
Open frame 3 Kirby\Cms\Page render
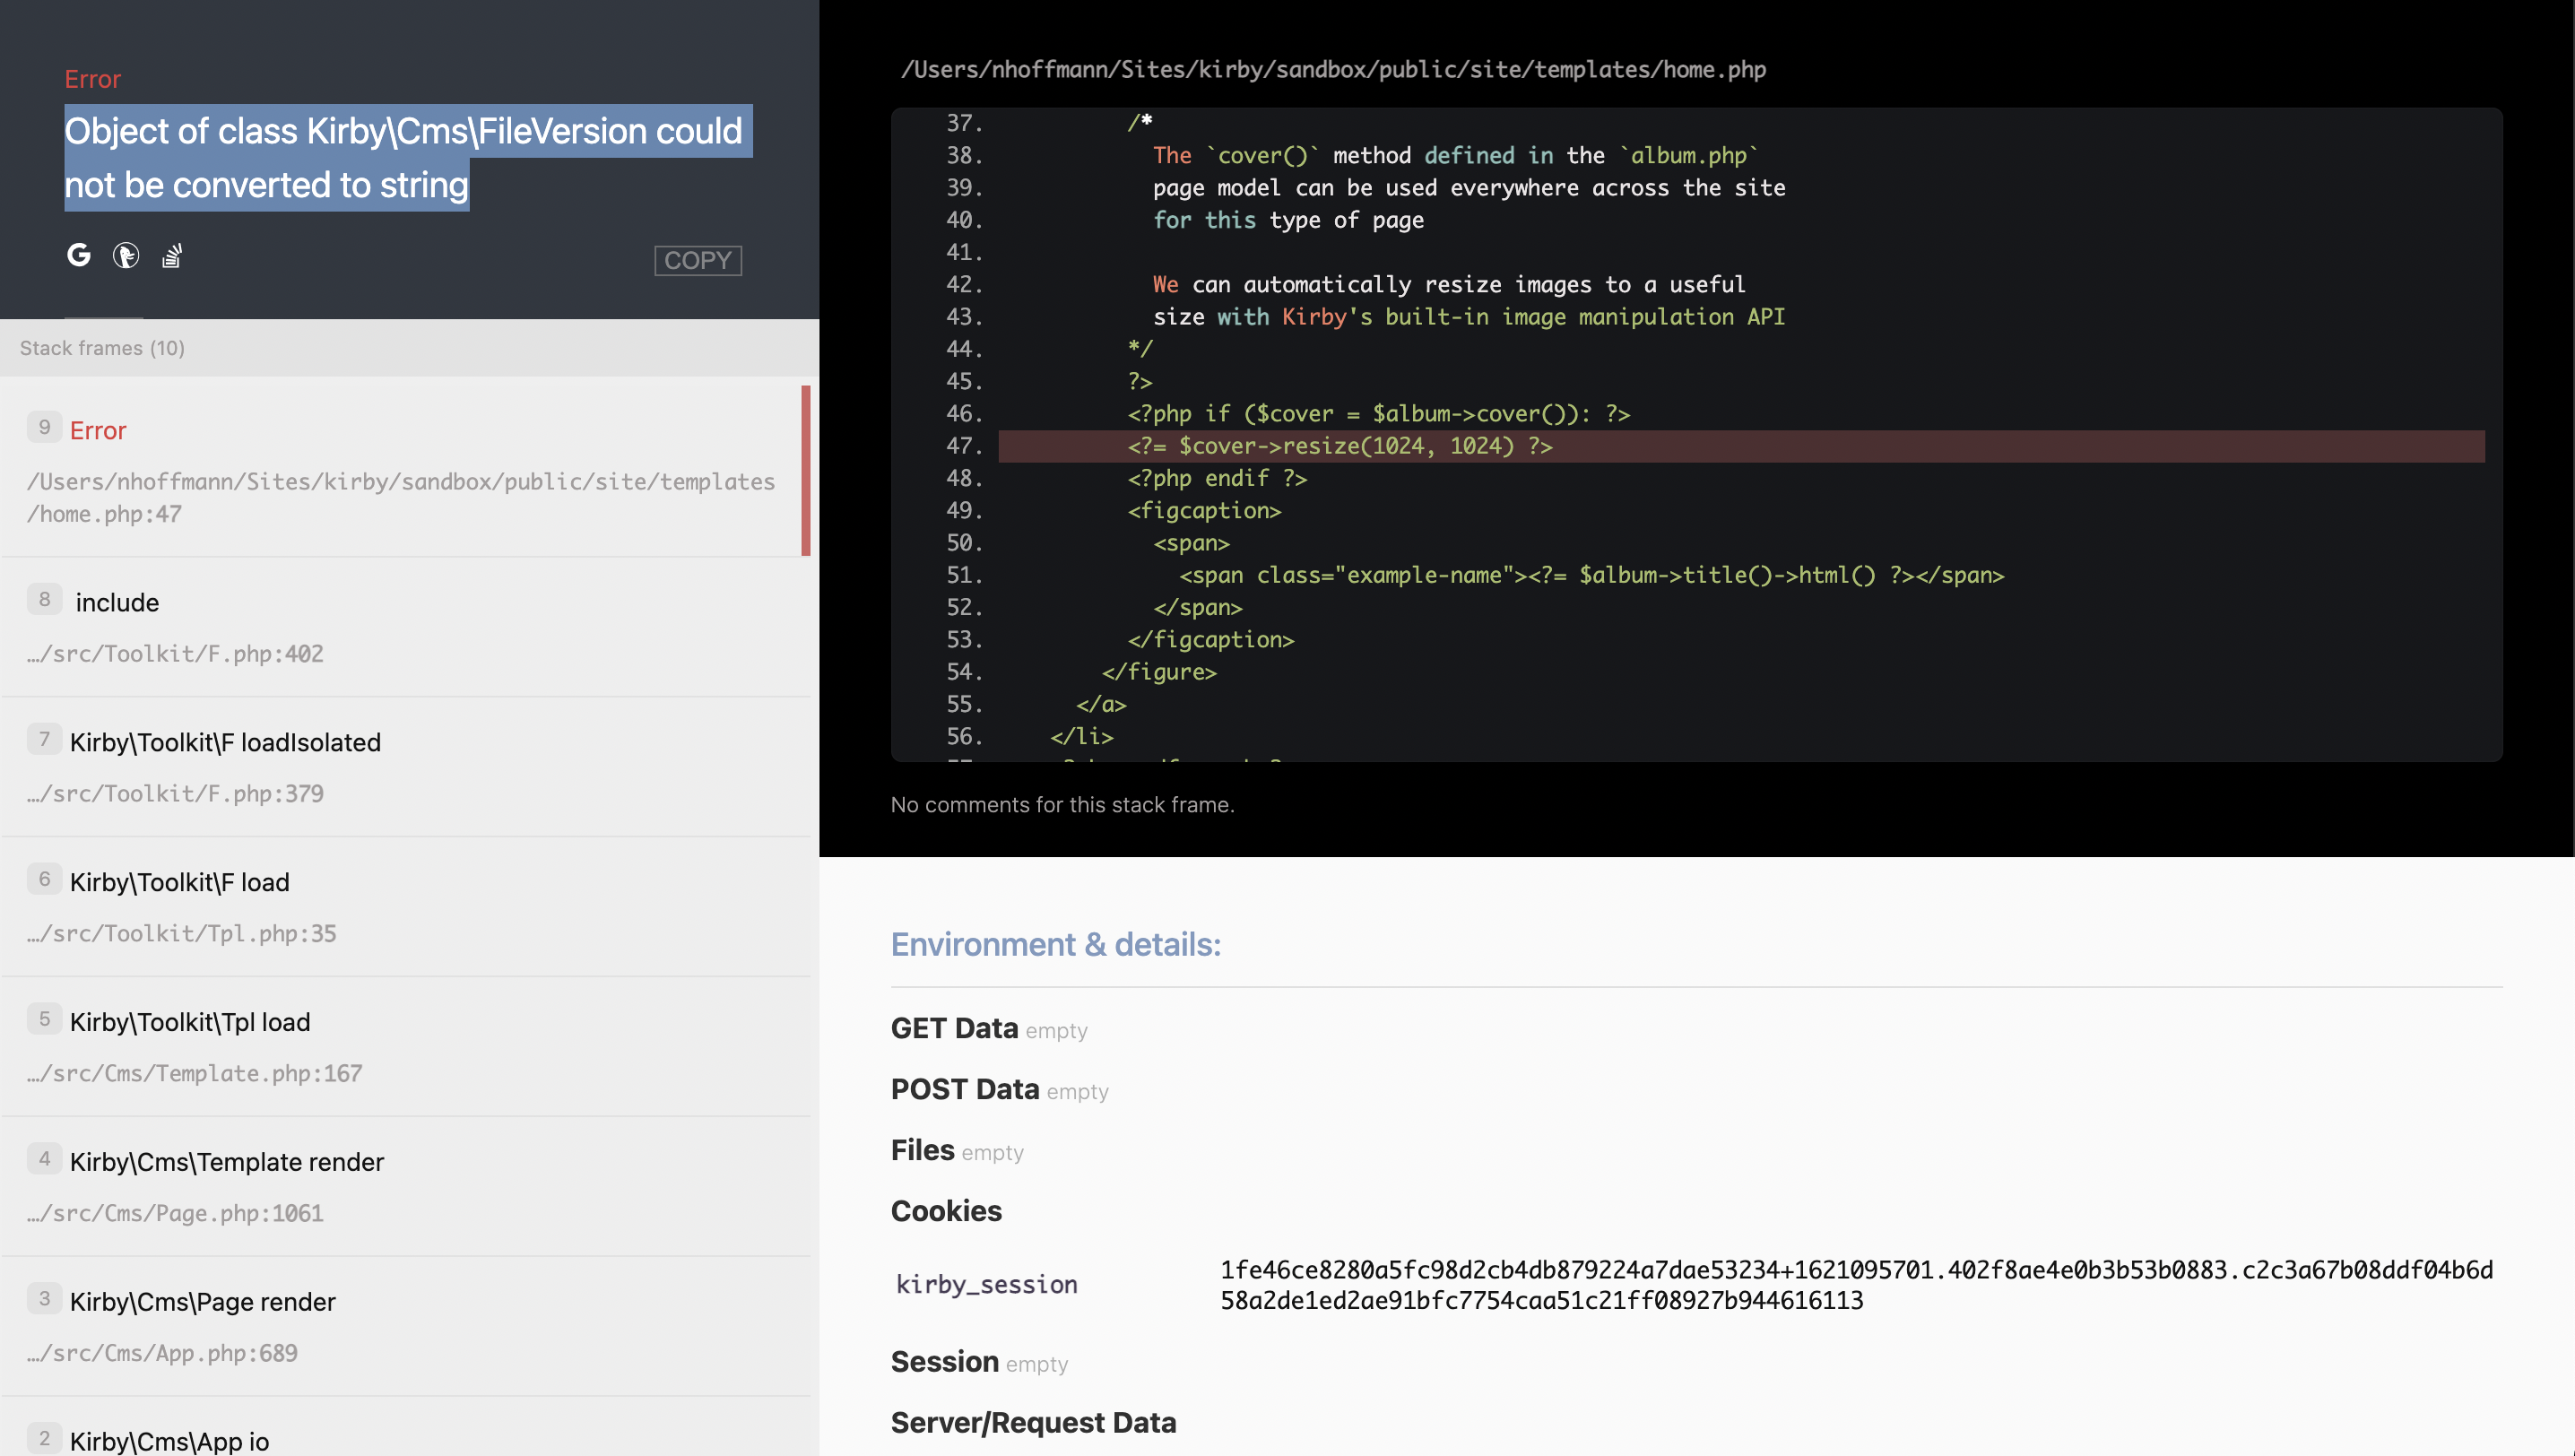[400, 1326]
